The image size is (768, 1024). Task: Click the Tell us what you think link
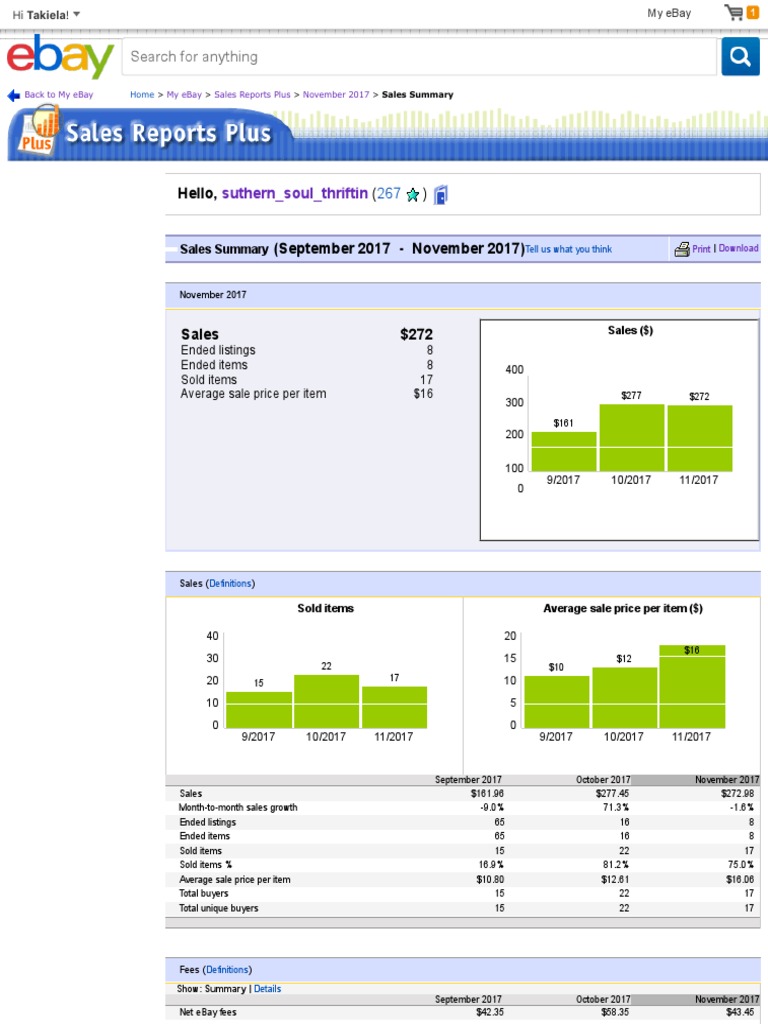click(569, 249)
